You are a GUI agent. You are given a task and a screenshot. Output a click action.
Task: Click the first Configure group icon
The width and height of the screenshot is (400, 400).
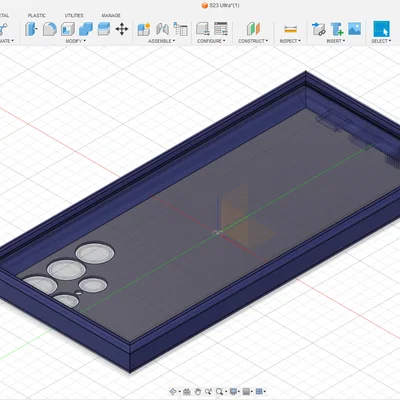[x=203, y=29]
